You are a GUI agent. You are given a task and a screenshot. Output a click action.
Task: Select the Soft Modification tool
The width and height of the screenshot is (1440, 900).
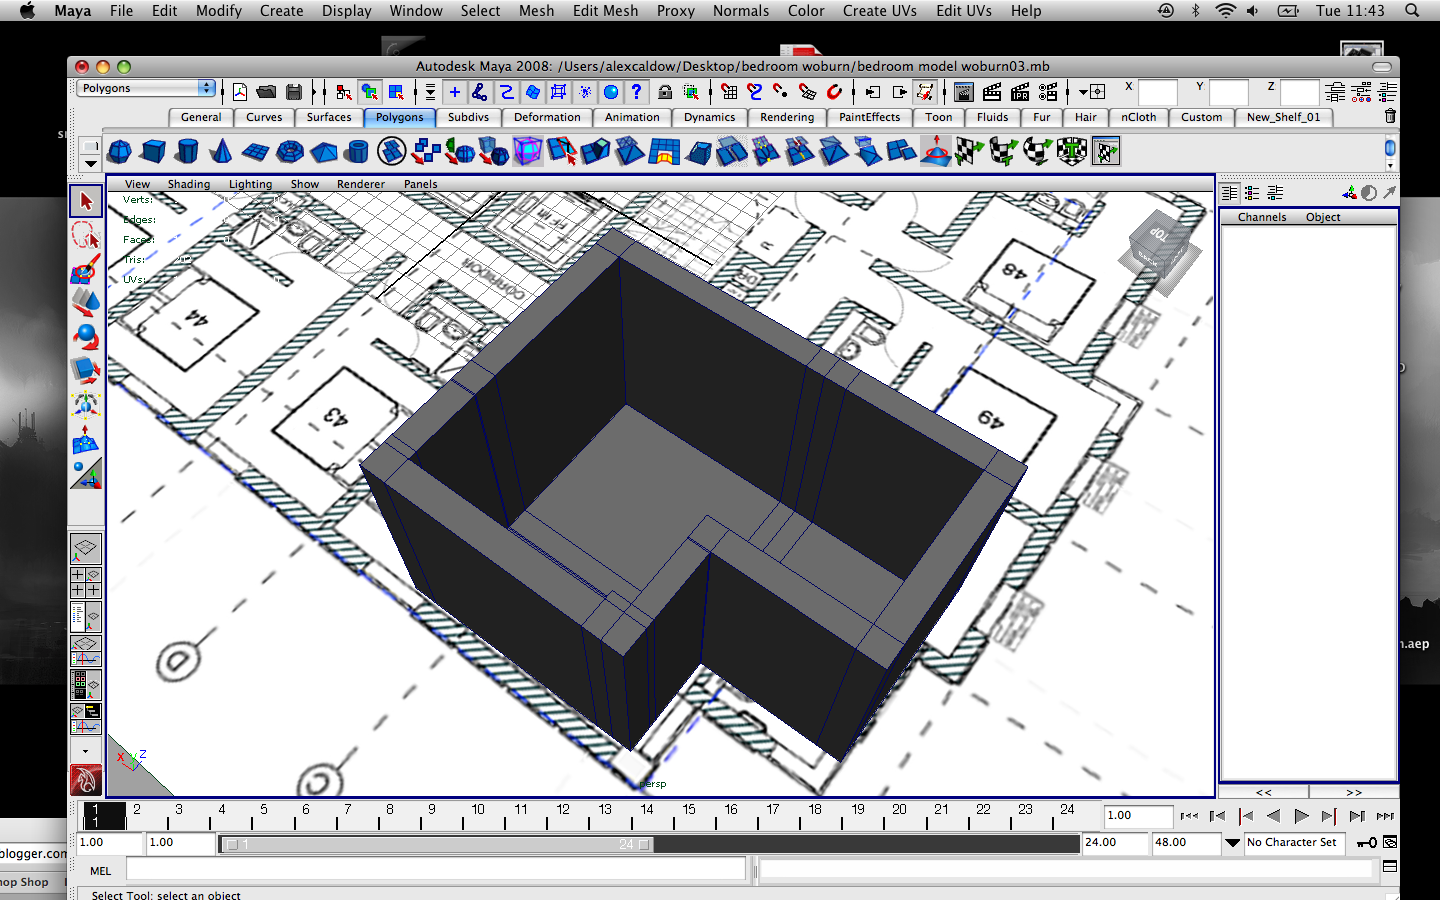(86, 438)
